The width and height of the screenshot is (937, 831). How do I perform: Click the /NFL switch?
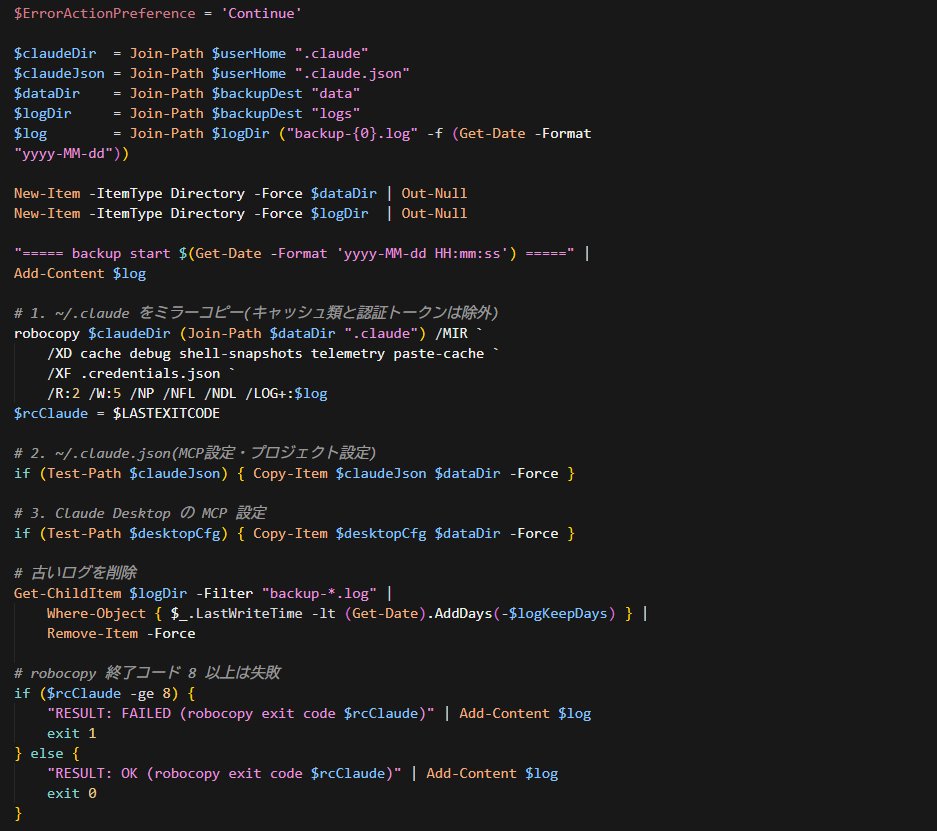coord(179,394)
